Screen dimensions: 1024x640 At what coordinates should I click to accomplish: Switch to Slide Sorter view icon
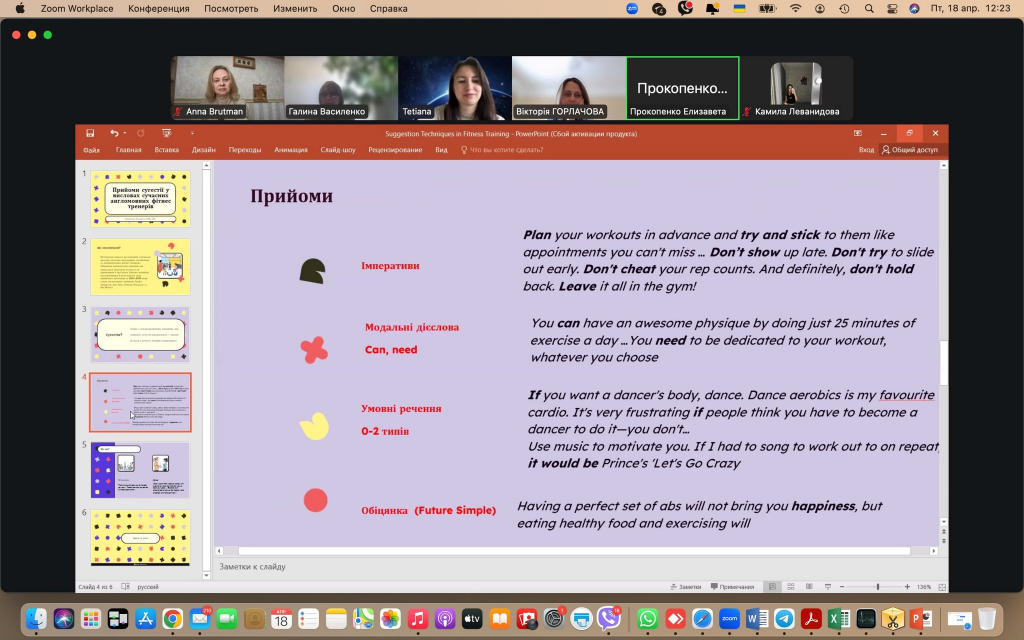pos(790,587)
